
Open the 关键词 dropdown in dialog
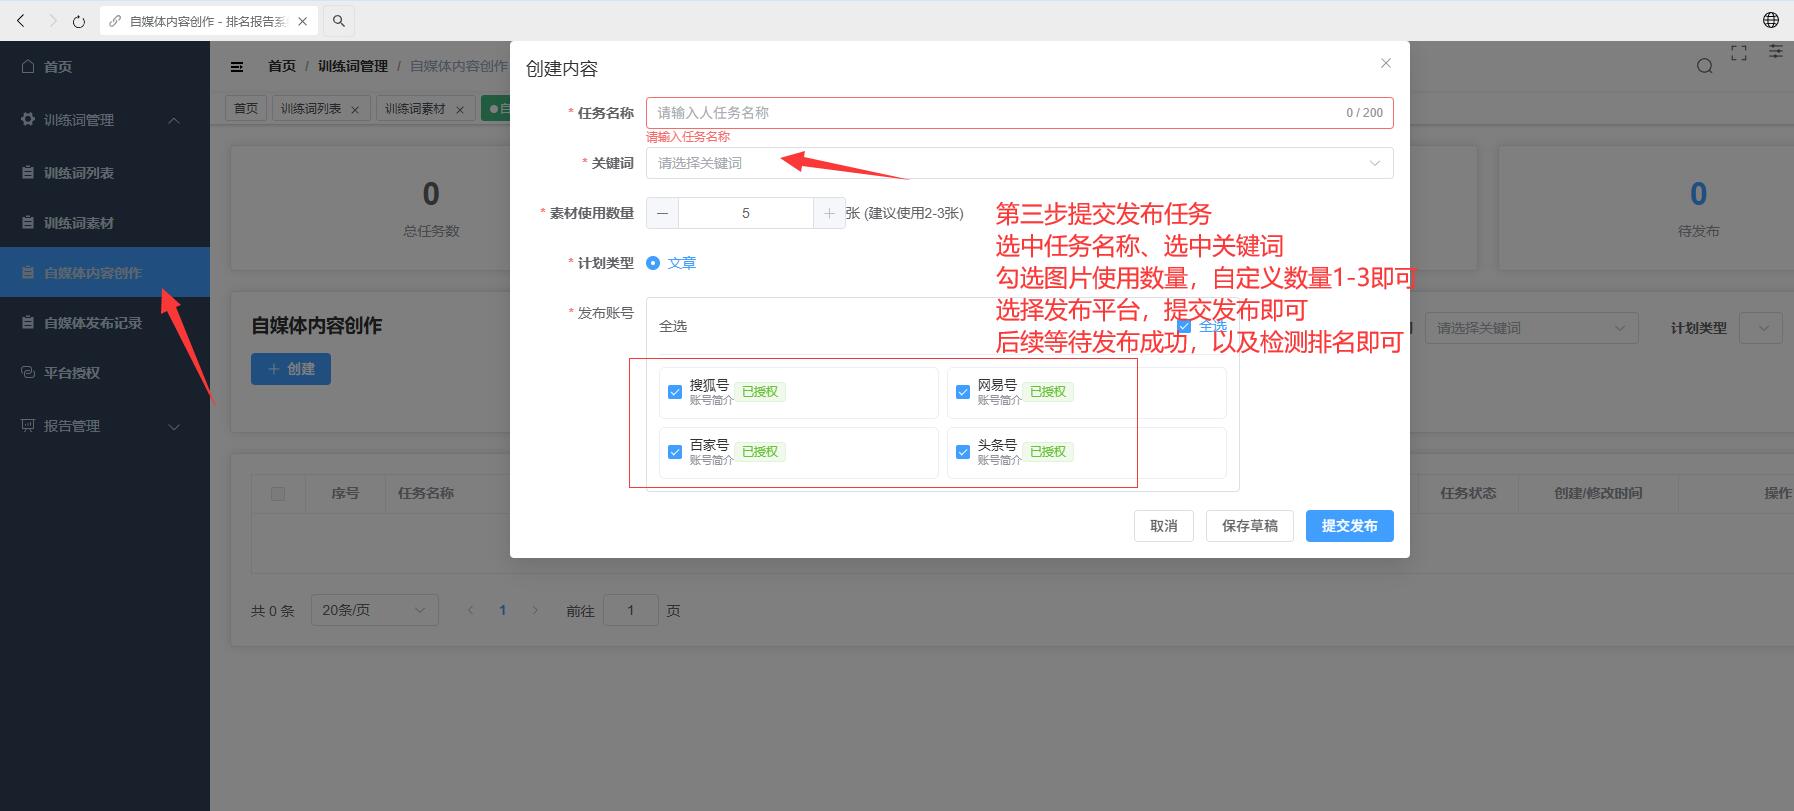[1018, 163]
